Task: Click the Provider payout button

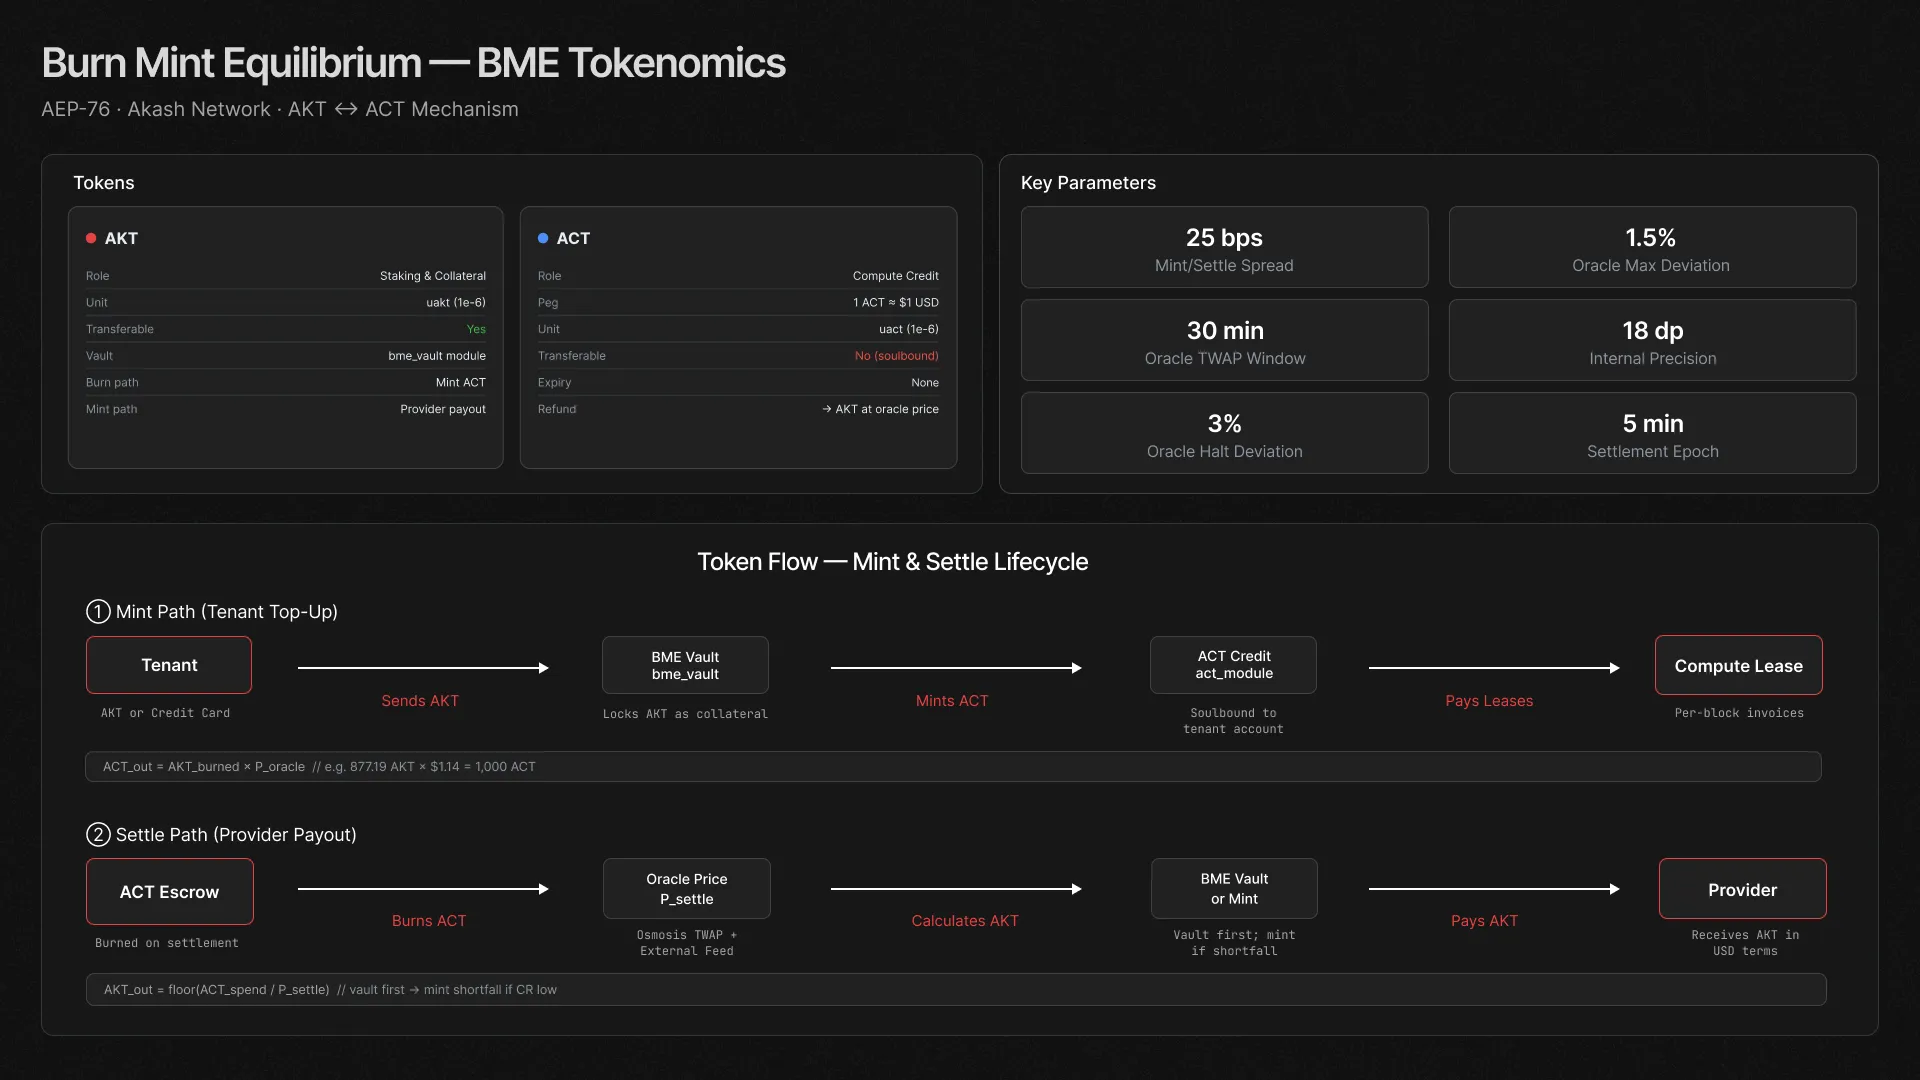Action: pos(1742,889)
